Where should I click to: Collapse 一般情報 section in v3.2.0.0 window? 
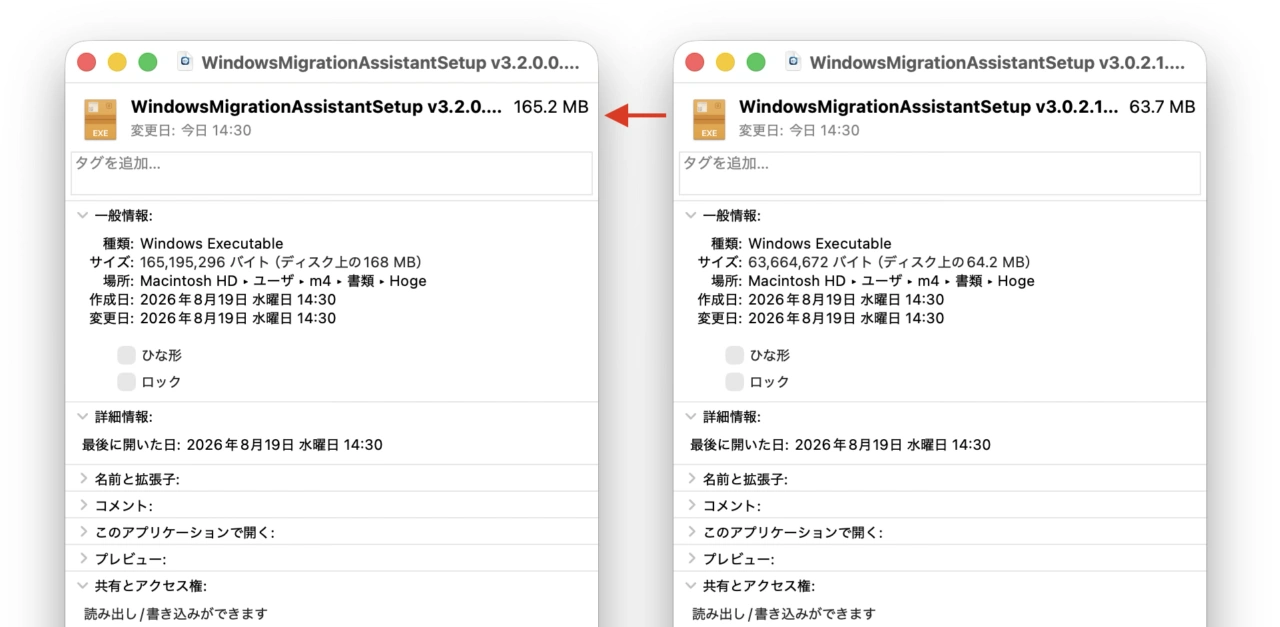pyautogui.click(x=83, y=215)
